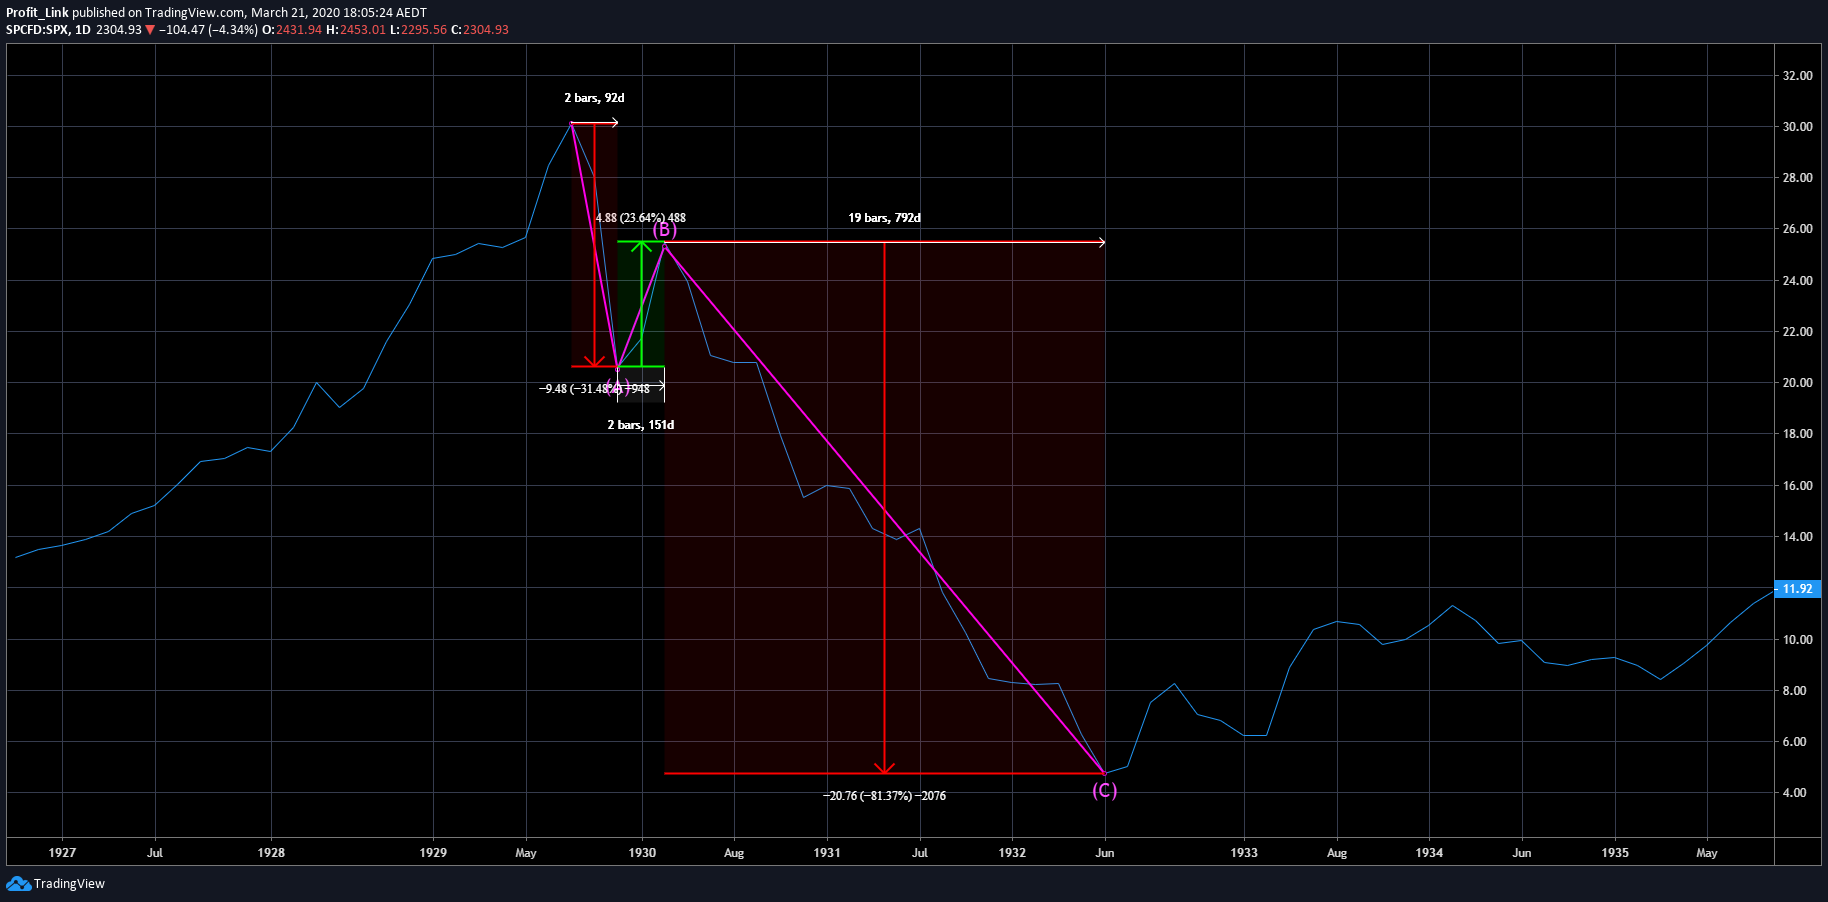Click the Jun label between 1932 and 1933
The width and height of the screenshot is (1828, 902).
[x=1105, y=853]
